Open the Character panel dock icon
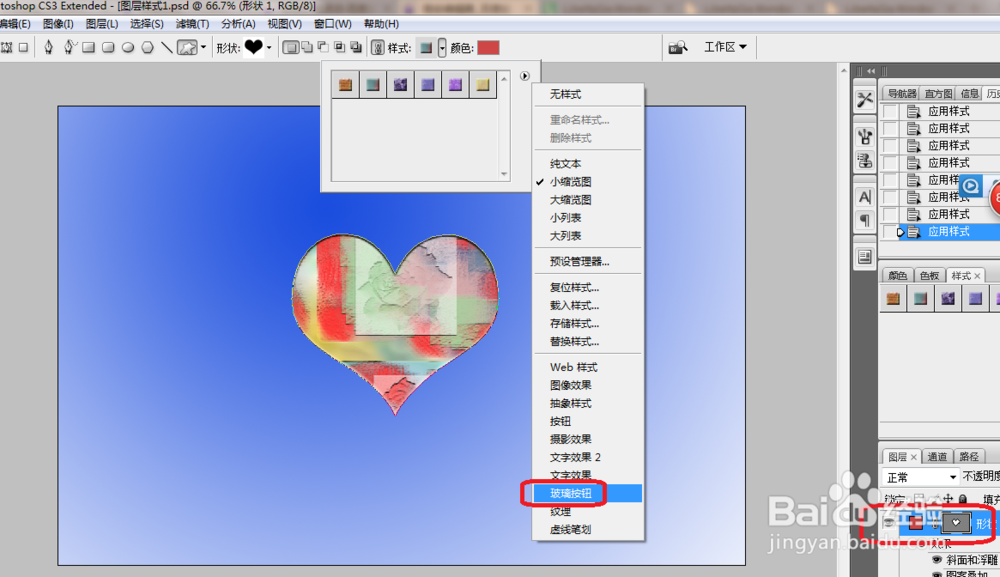 [x=865, y=197]
